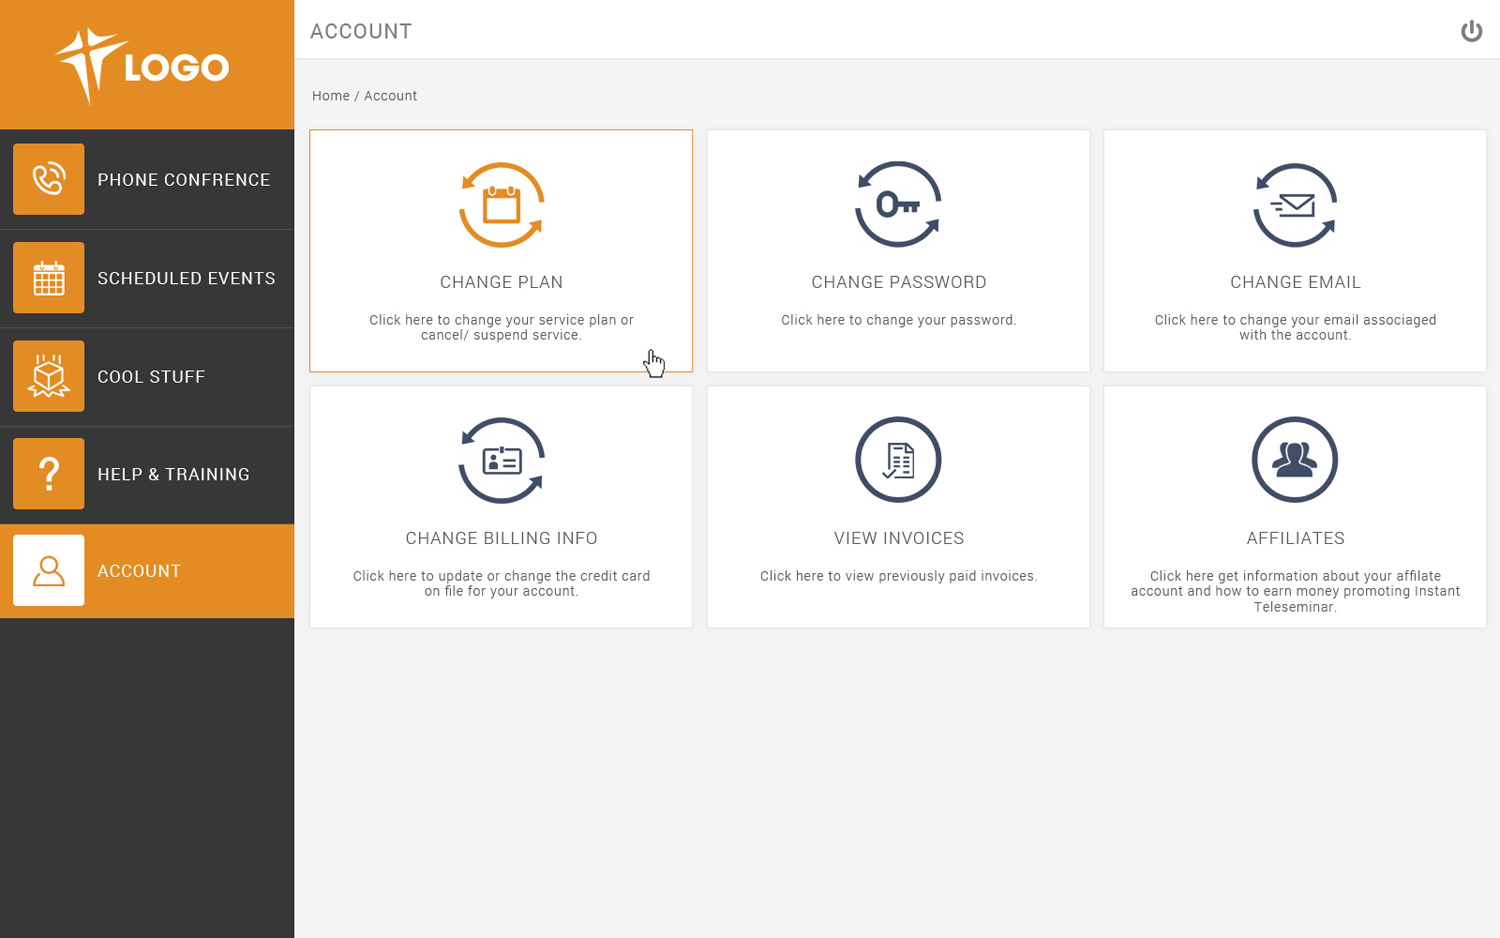Open Help & Training from sidebar
This screenshot has width=1500, height=938.
pos(173,475)
